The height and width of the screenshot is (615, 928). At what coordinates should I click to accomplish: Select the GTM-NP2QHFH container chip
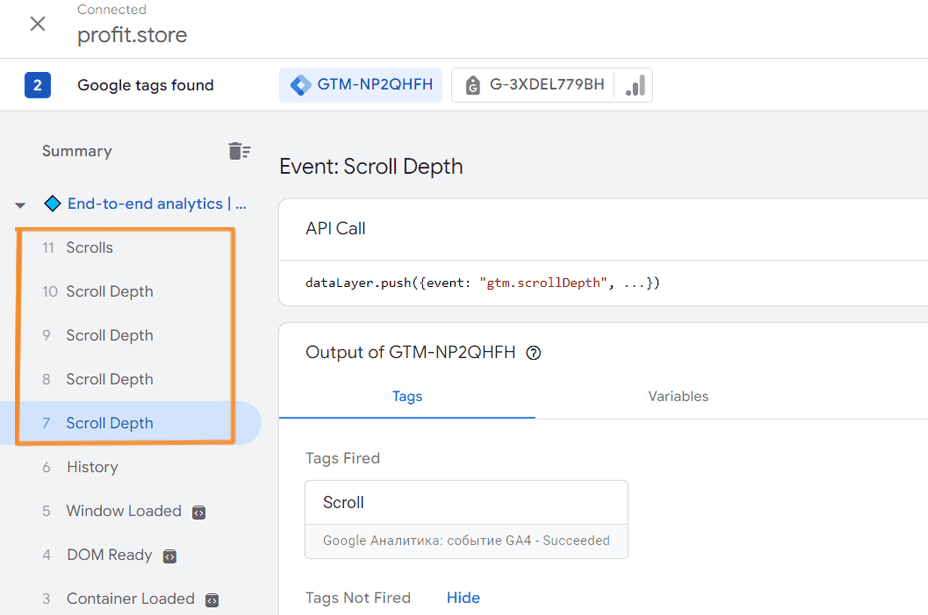coord(360,85)
